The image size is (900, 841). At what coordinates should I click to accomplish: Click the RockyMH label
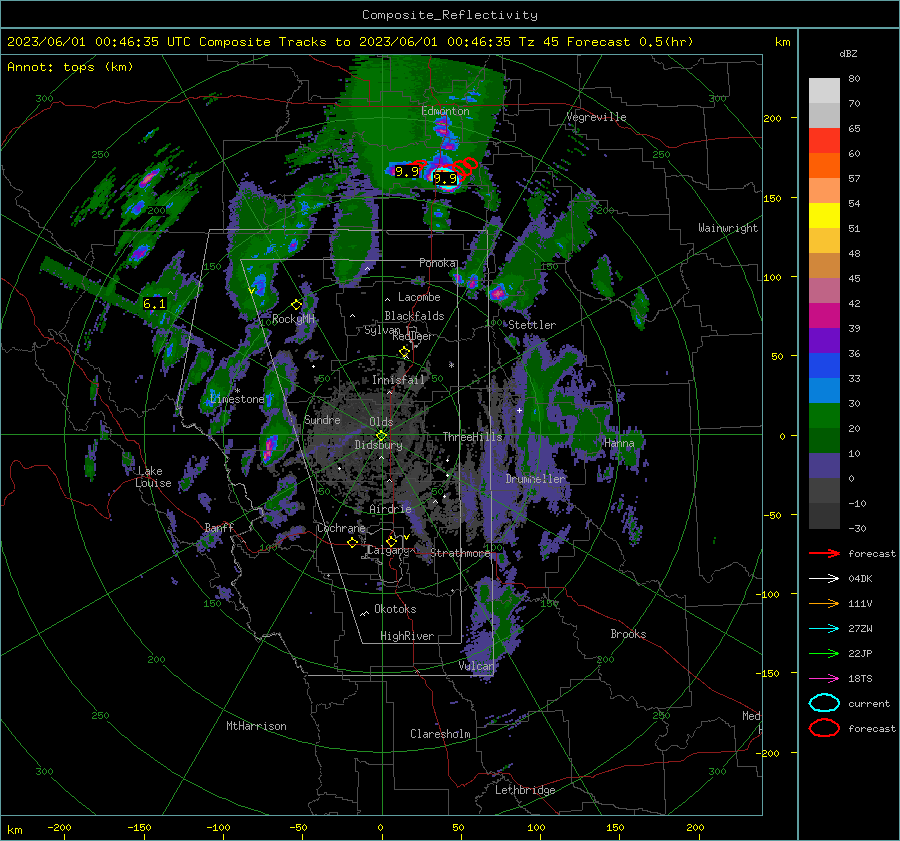click(x=293, y=319)
